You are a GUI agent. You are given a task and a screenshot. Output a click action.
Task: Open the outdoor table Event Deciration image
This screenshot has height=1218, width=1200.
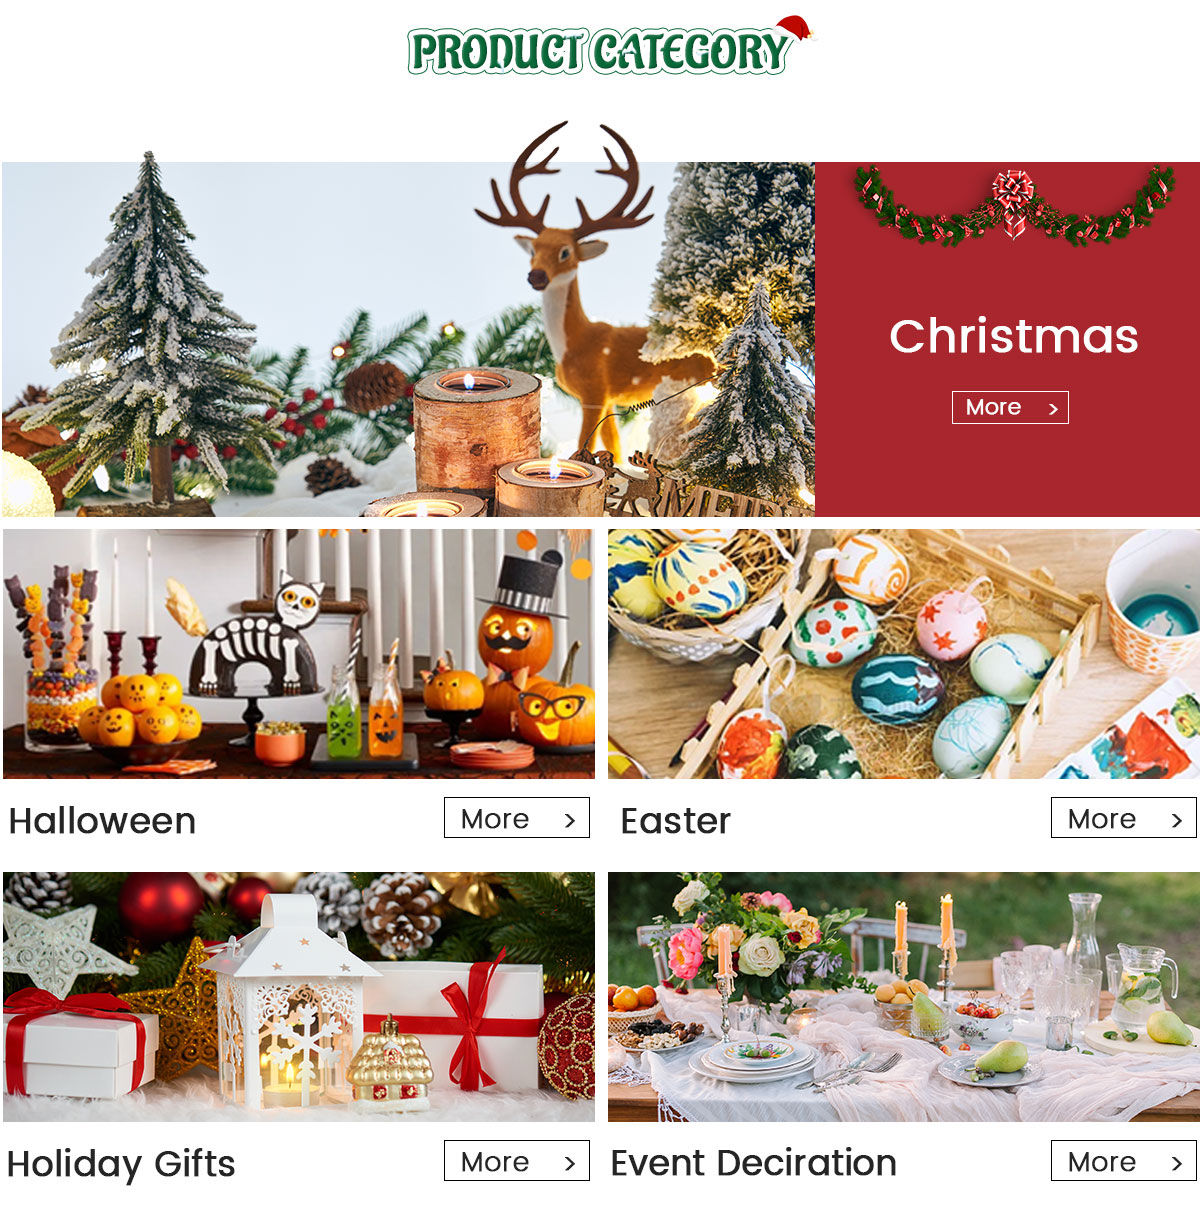click(904, 997)
